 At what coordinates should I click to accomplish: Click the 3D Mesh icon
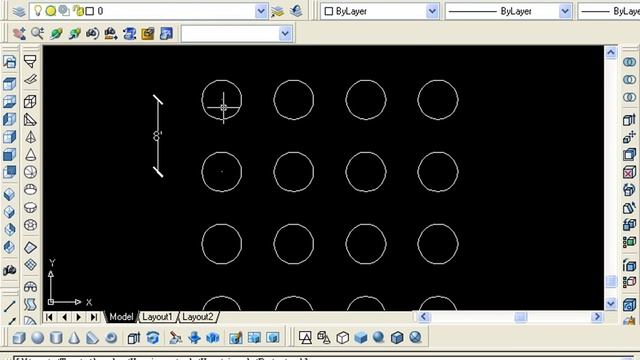coord(30,264)
